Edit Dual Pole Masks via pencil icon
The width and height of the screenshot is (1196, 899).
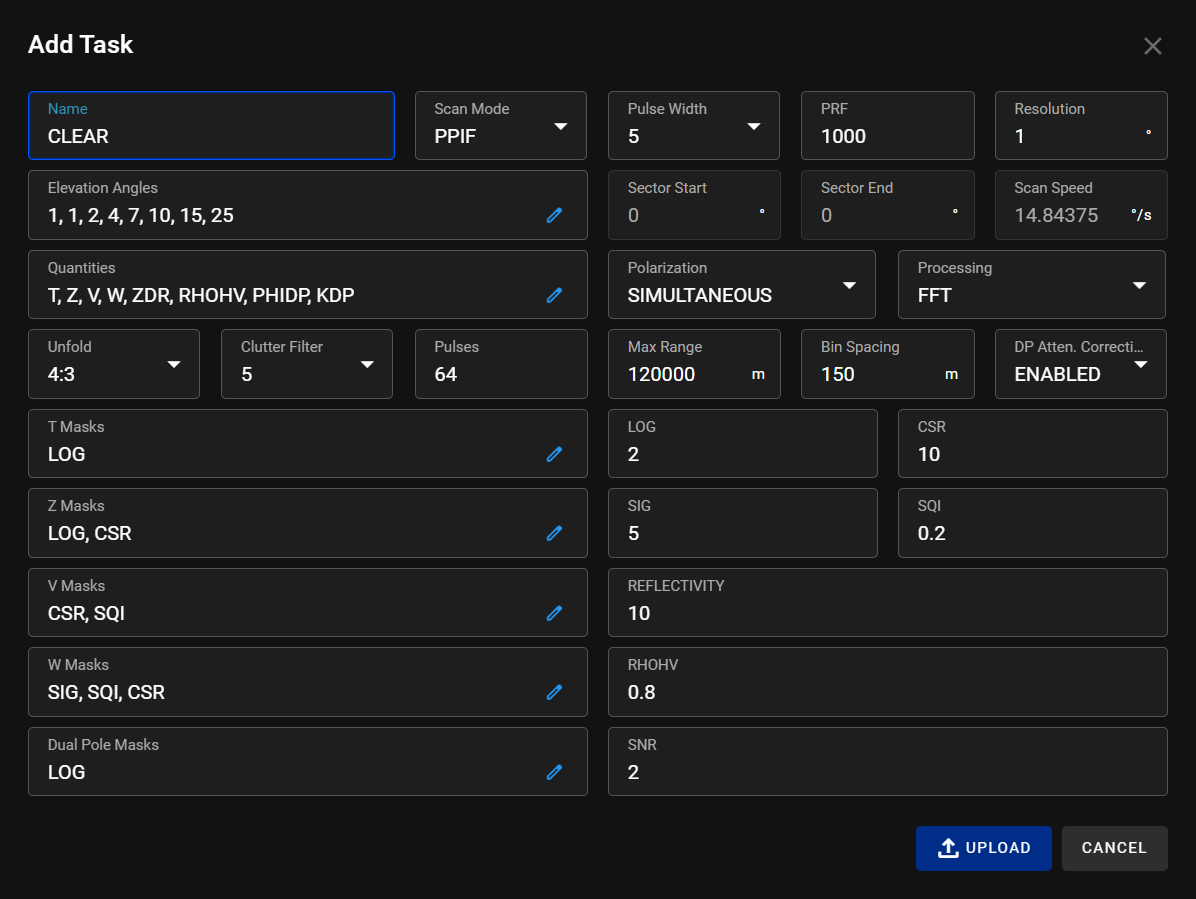point(554,772)
